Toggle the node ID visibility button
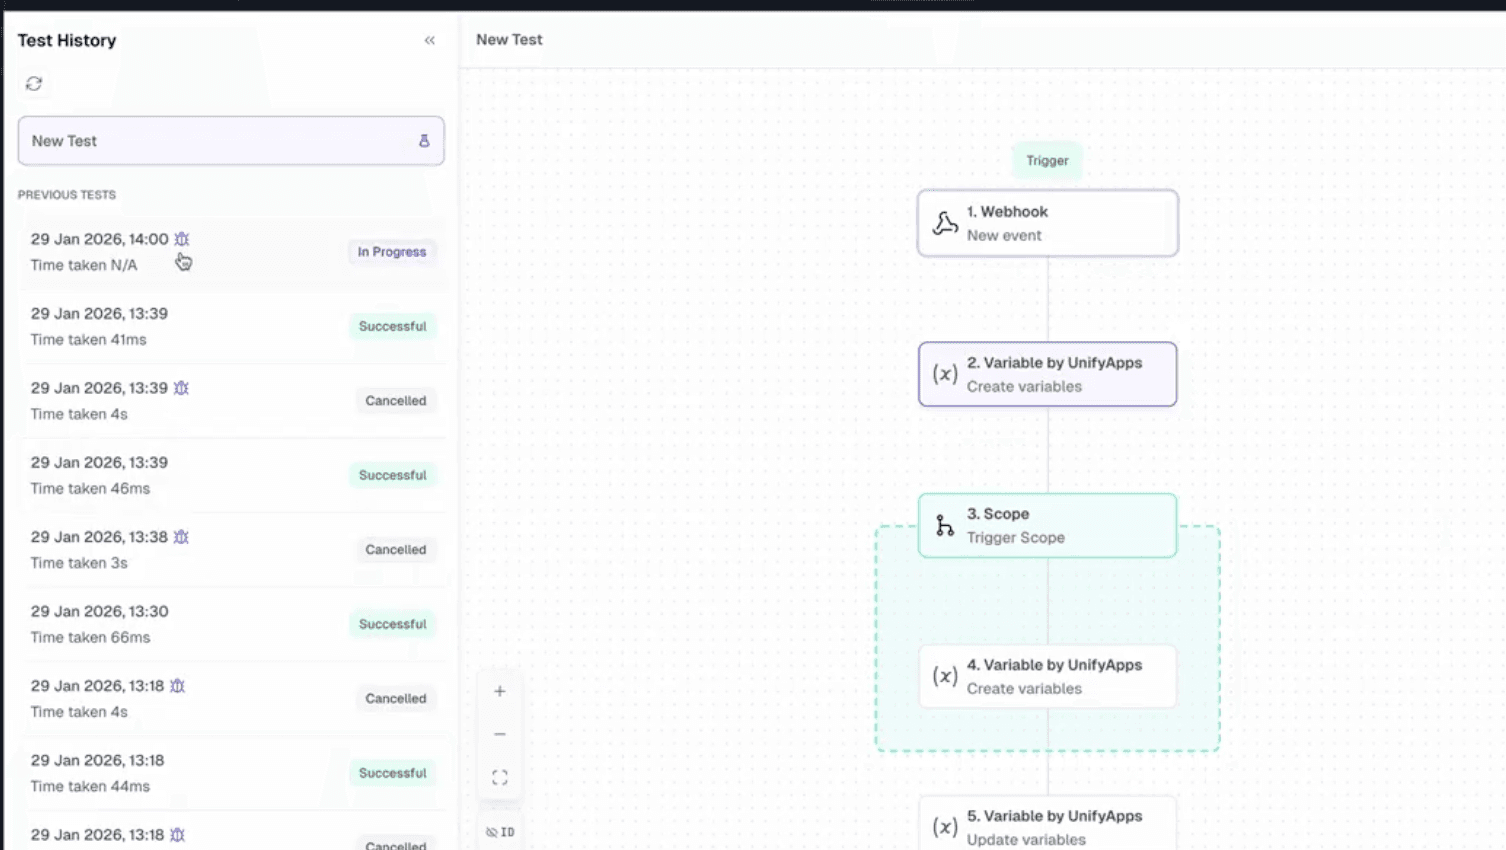This screenshot has width=1506, height=850. tap(500, 832)
